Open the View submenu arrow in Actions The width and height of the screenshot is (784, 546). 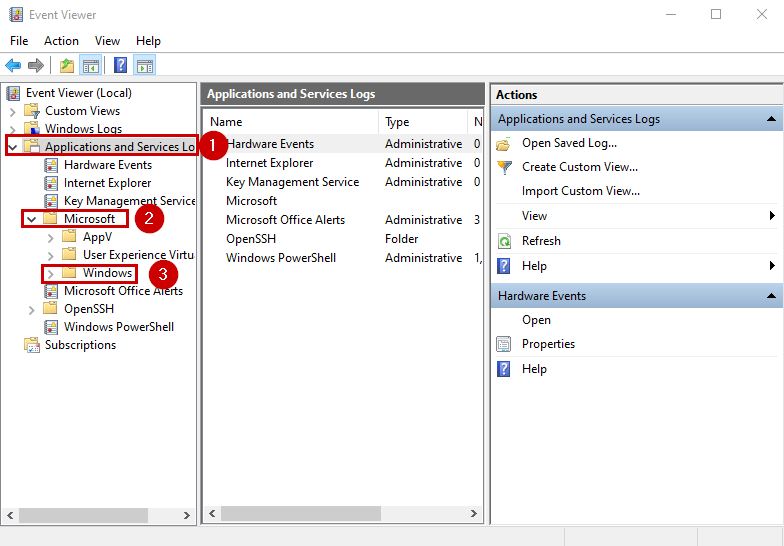(772, 216)
